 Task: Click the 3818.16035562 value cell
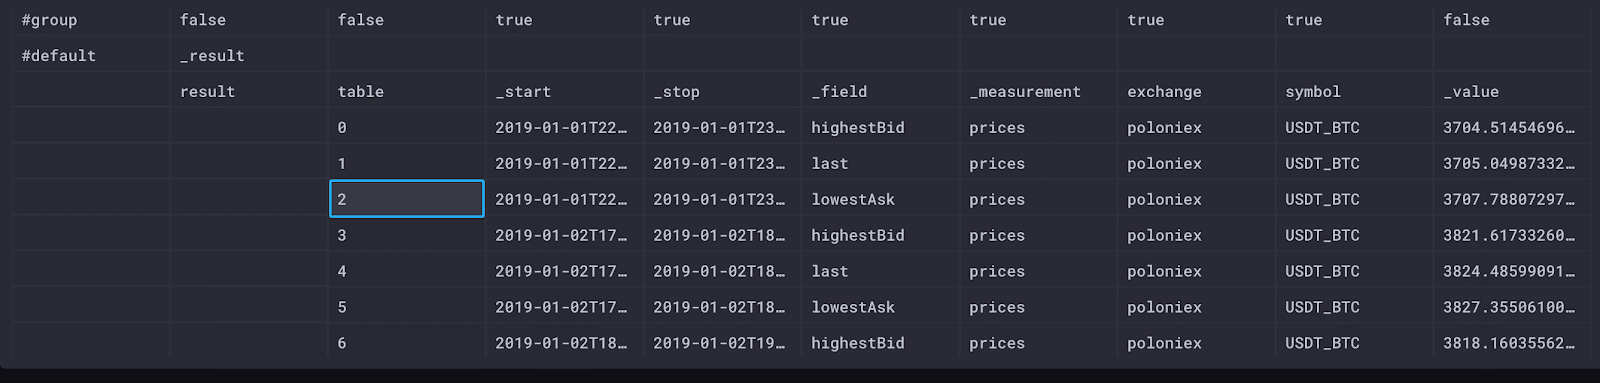[x=1512, y=343]
